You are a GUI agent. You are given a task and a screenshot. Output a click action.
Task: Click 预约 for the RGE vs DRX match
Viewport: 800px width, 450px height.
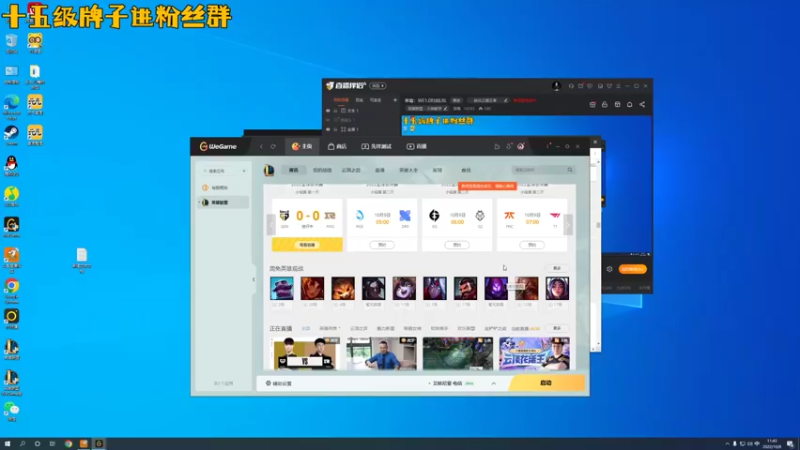coord(382,245)
